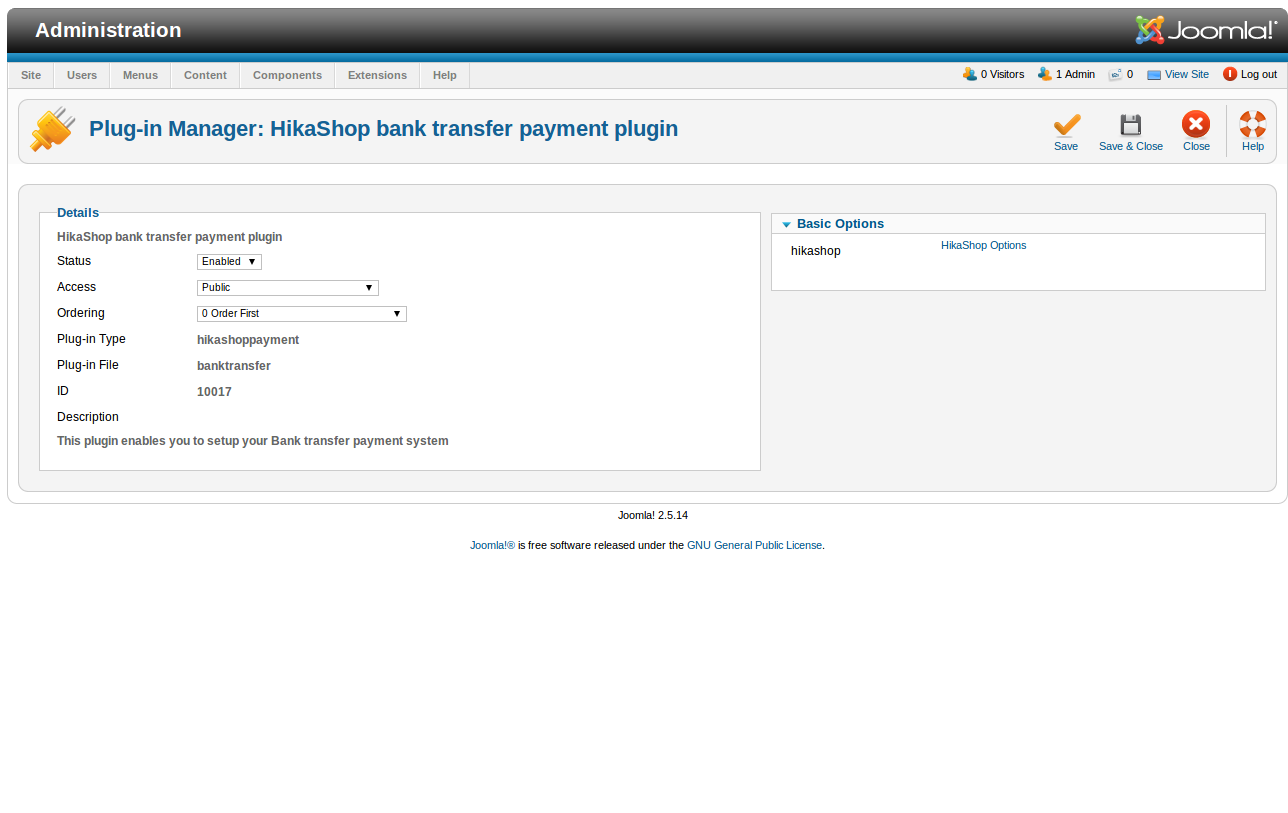The image size is (1288, 813).
Task: Click the Visitors people icon
Action: tap(970, 74)
